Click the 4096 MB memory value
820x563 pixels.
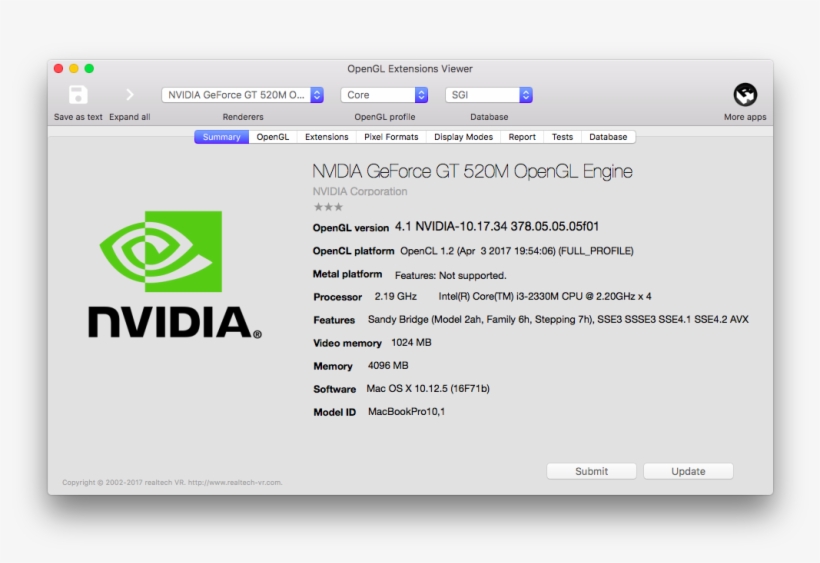388,365
